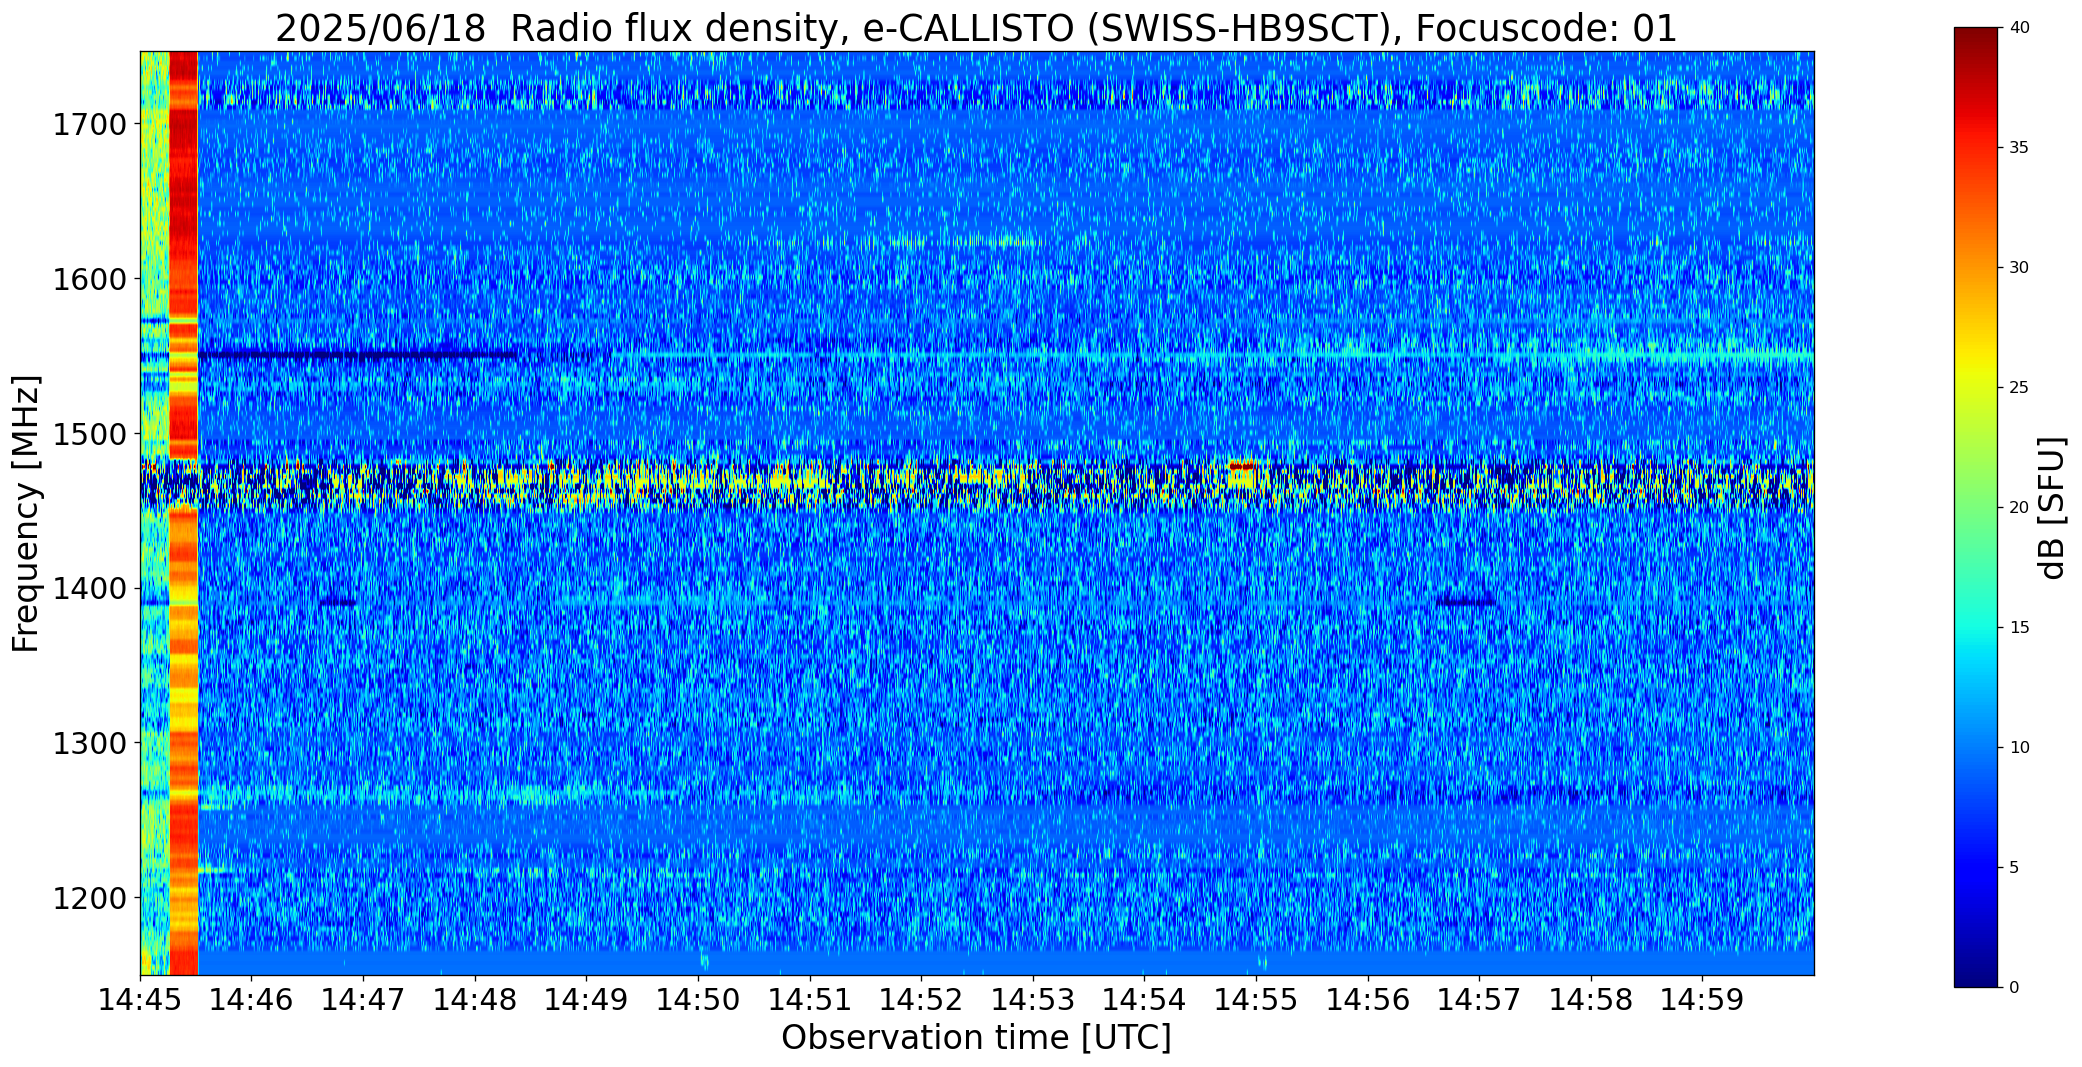
Task: Click the 1300 frequency tick label
Action: [89, 744]
